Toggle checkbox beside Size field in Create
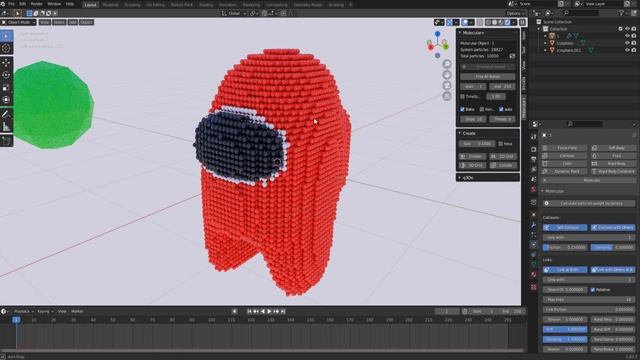Screen dimensions: 640x360 pos(500,144)
